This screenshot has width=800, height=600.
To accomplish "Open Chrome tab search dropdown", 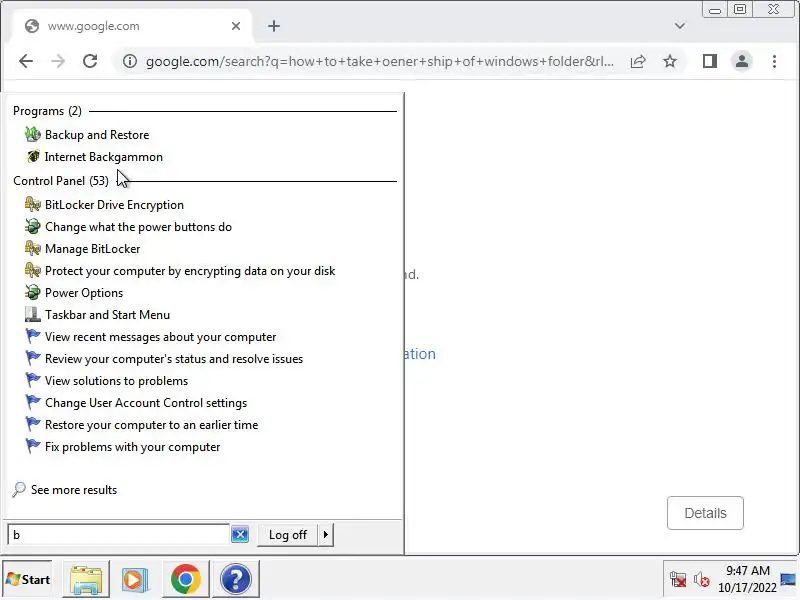I will coord(680,26).
